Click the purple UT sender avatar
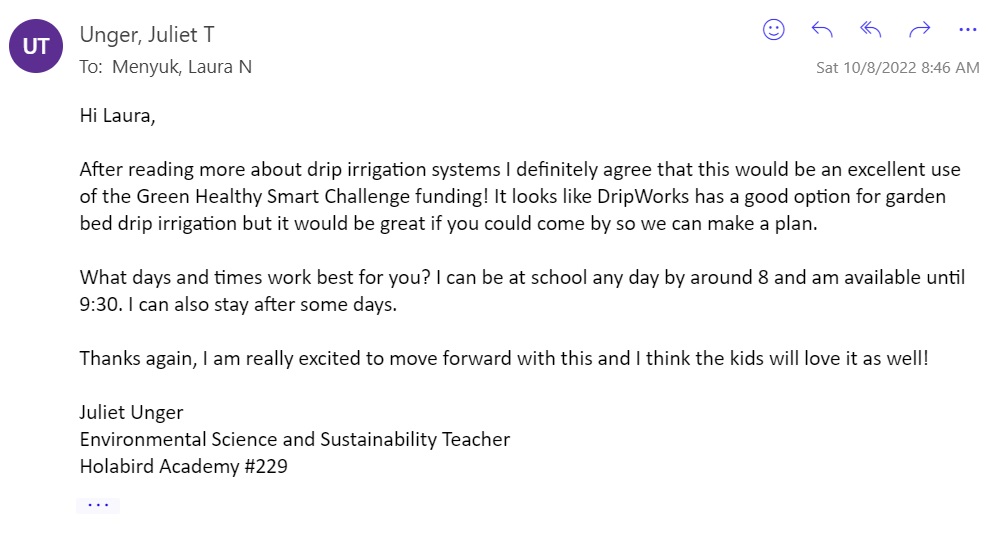The width and height of the screenshot is (1001, 535). (37, 46)
